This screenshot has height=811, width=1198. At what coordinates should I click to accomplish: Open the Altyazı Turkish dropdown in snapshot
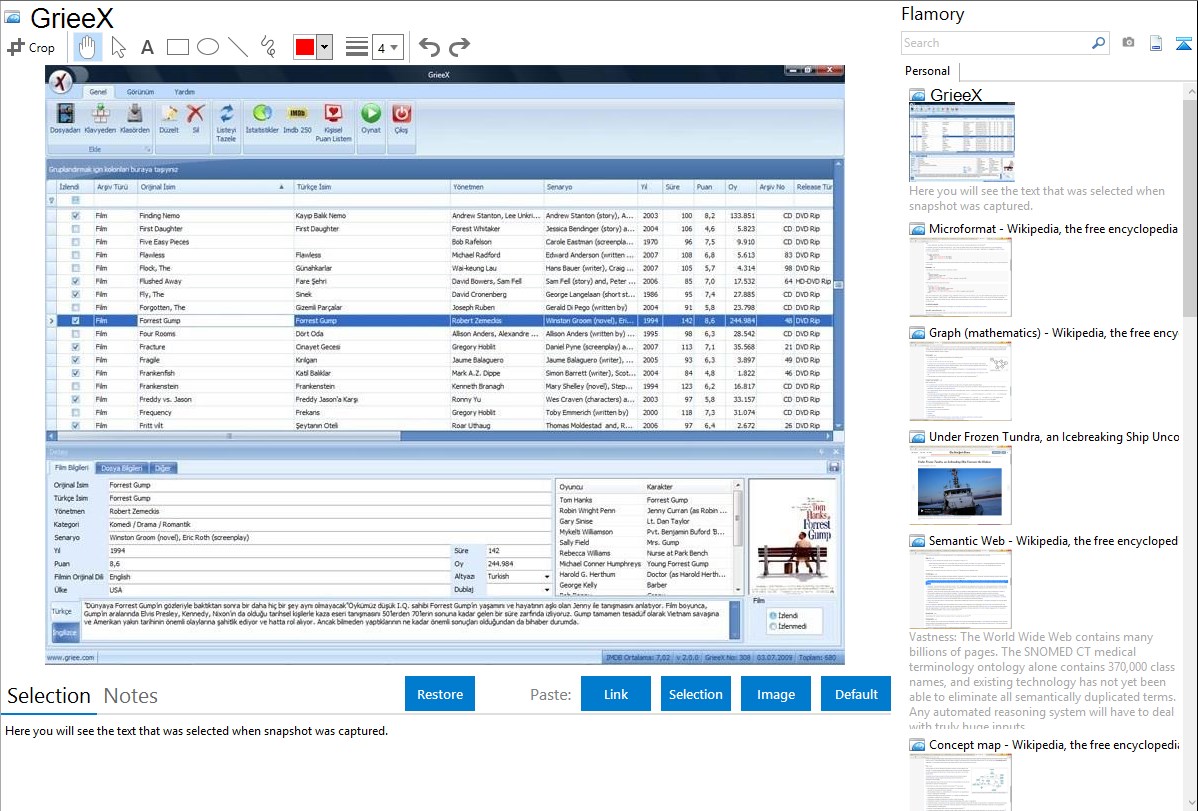[546, 576]
